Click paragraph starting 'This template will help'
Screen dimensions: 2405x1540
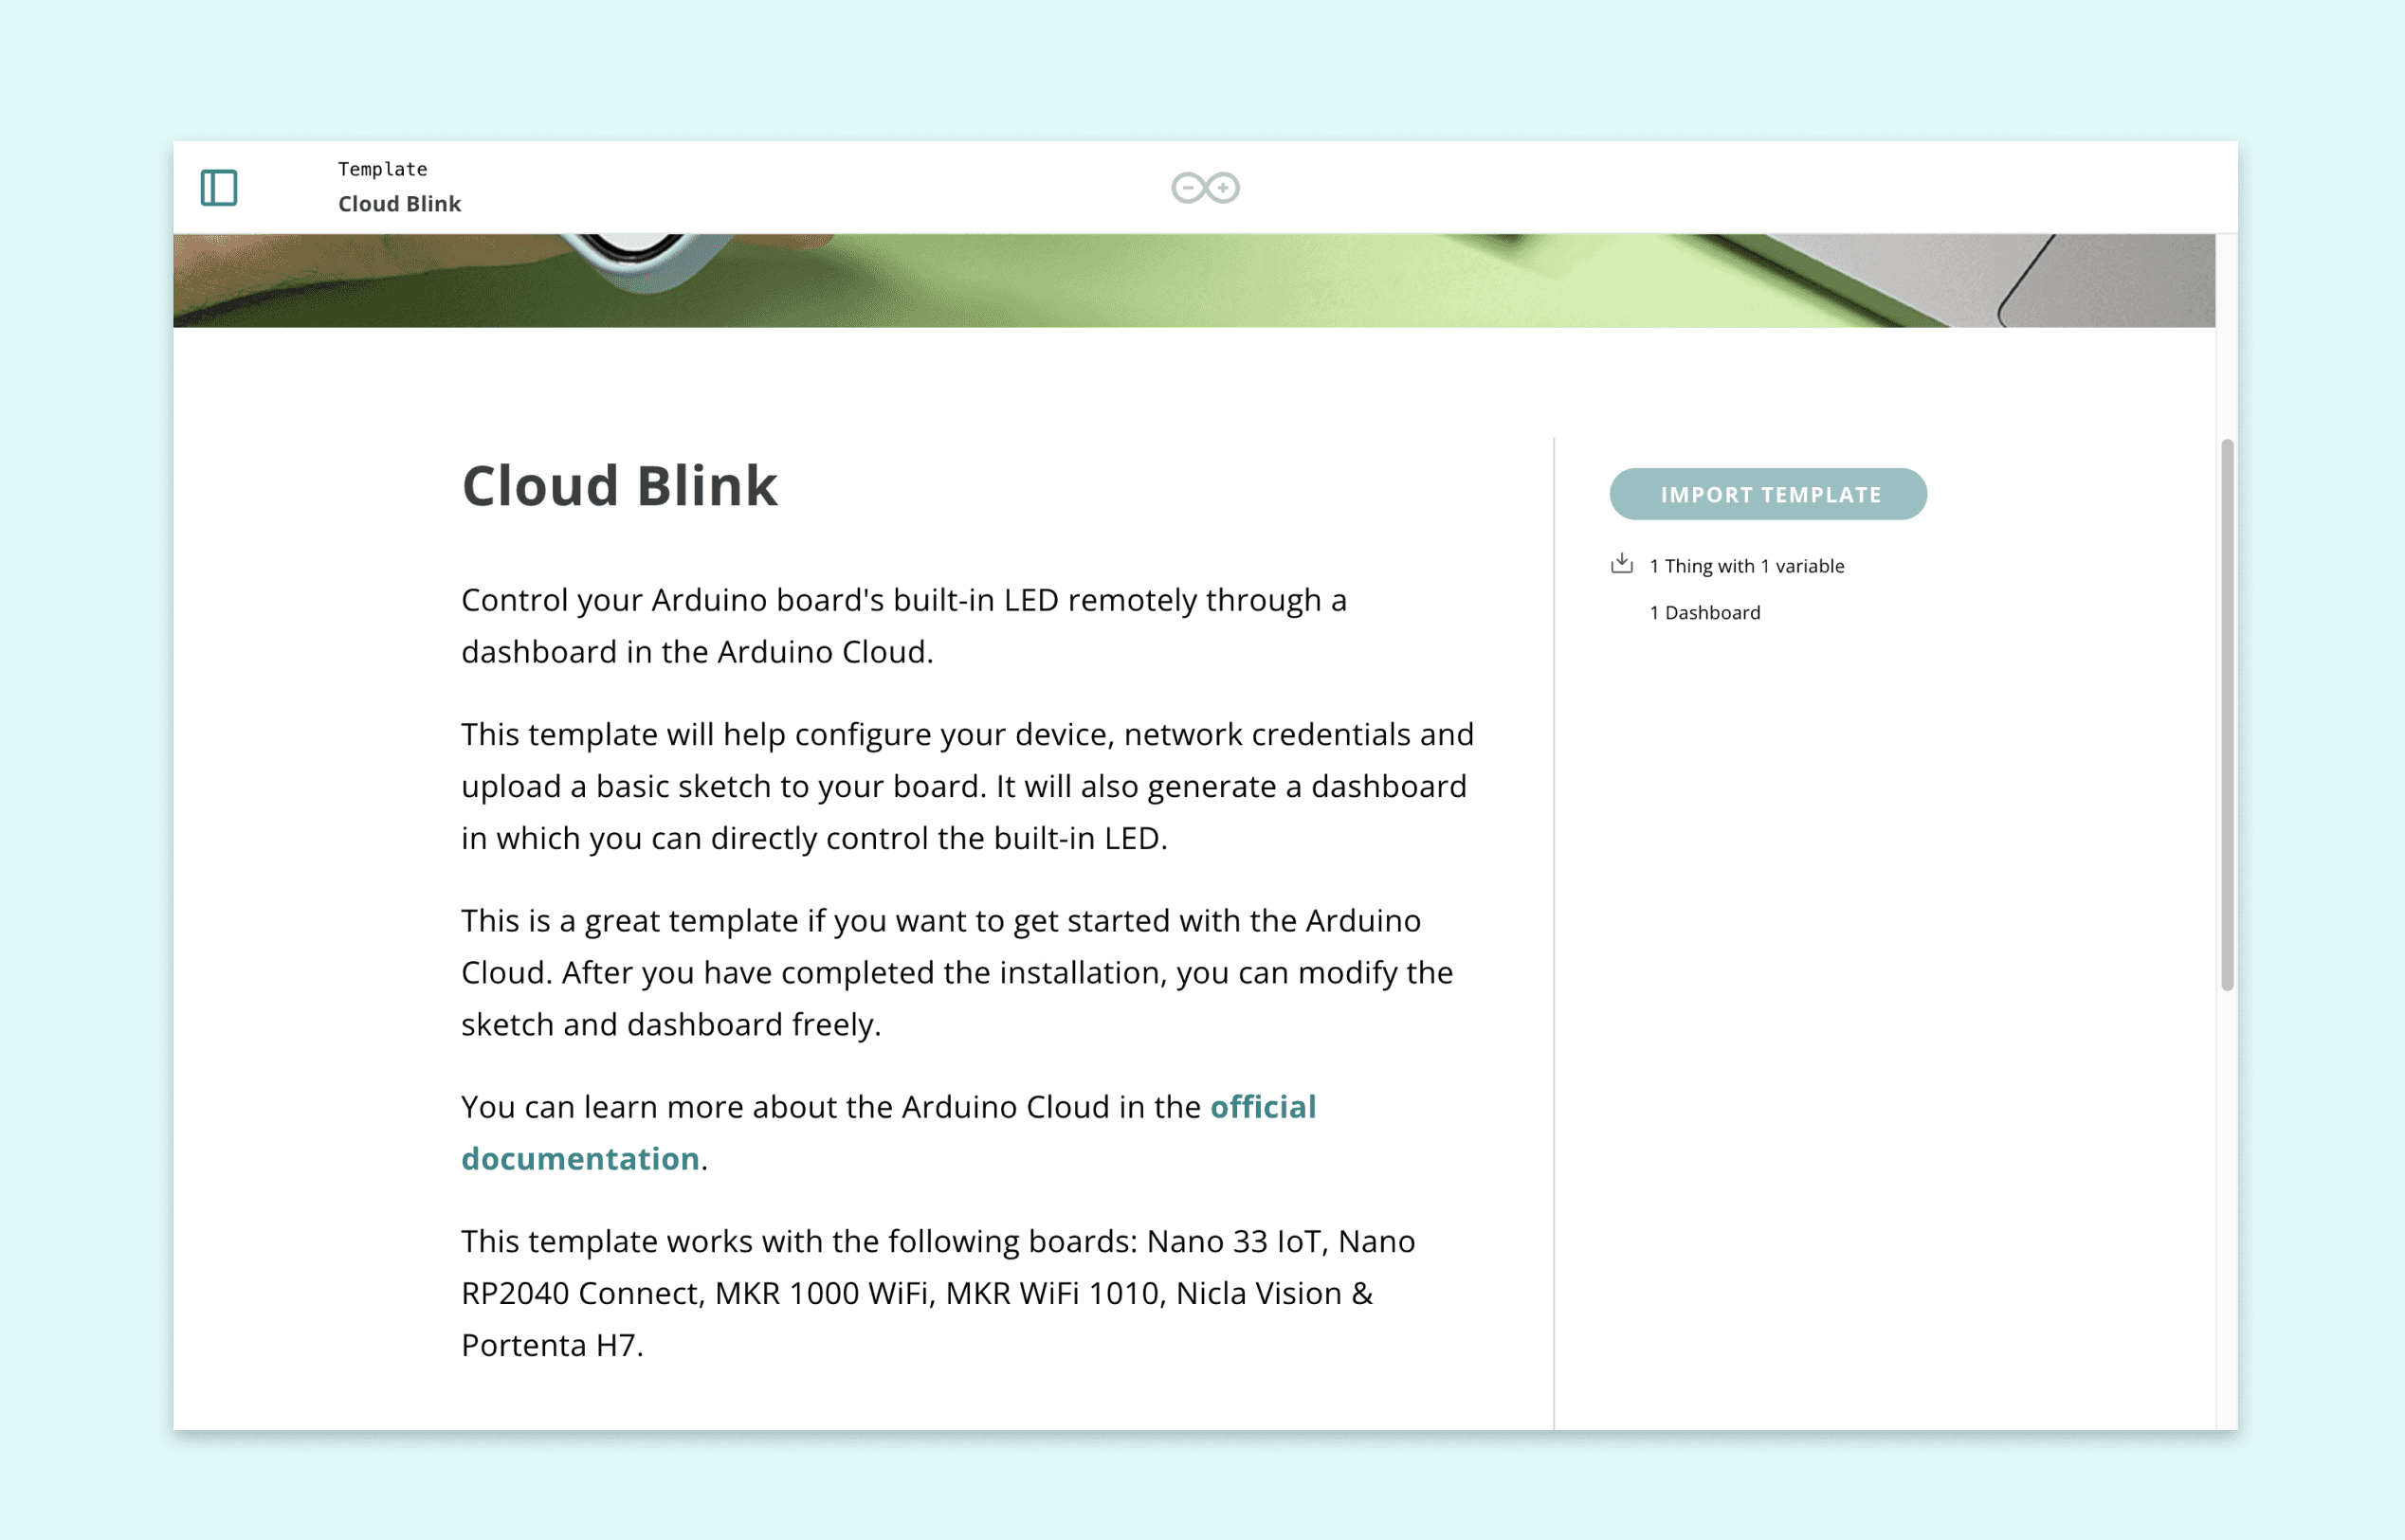tap(966, 786)
